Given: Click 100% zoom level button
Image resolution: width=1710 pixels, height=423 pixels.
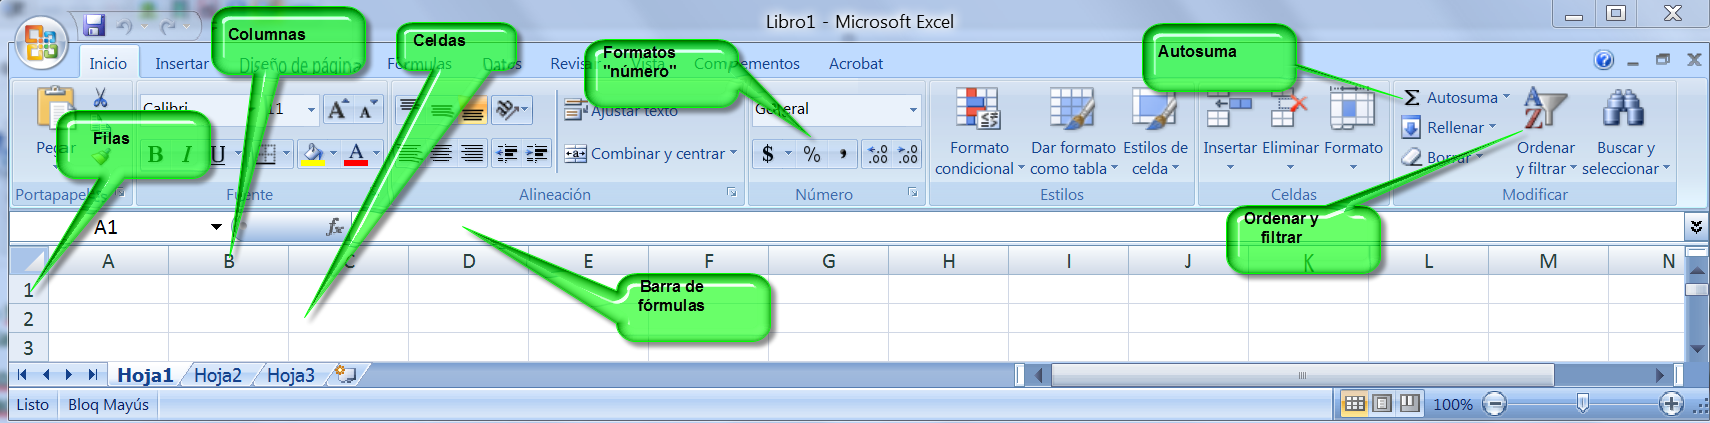Looking at the screenshot, I should tap(1453, 404).
